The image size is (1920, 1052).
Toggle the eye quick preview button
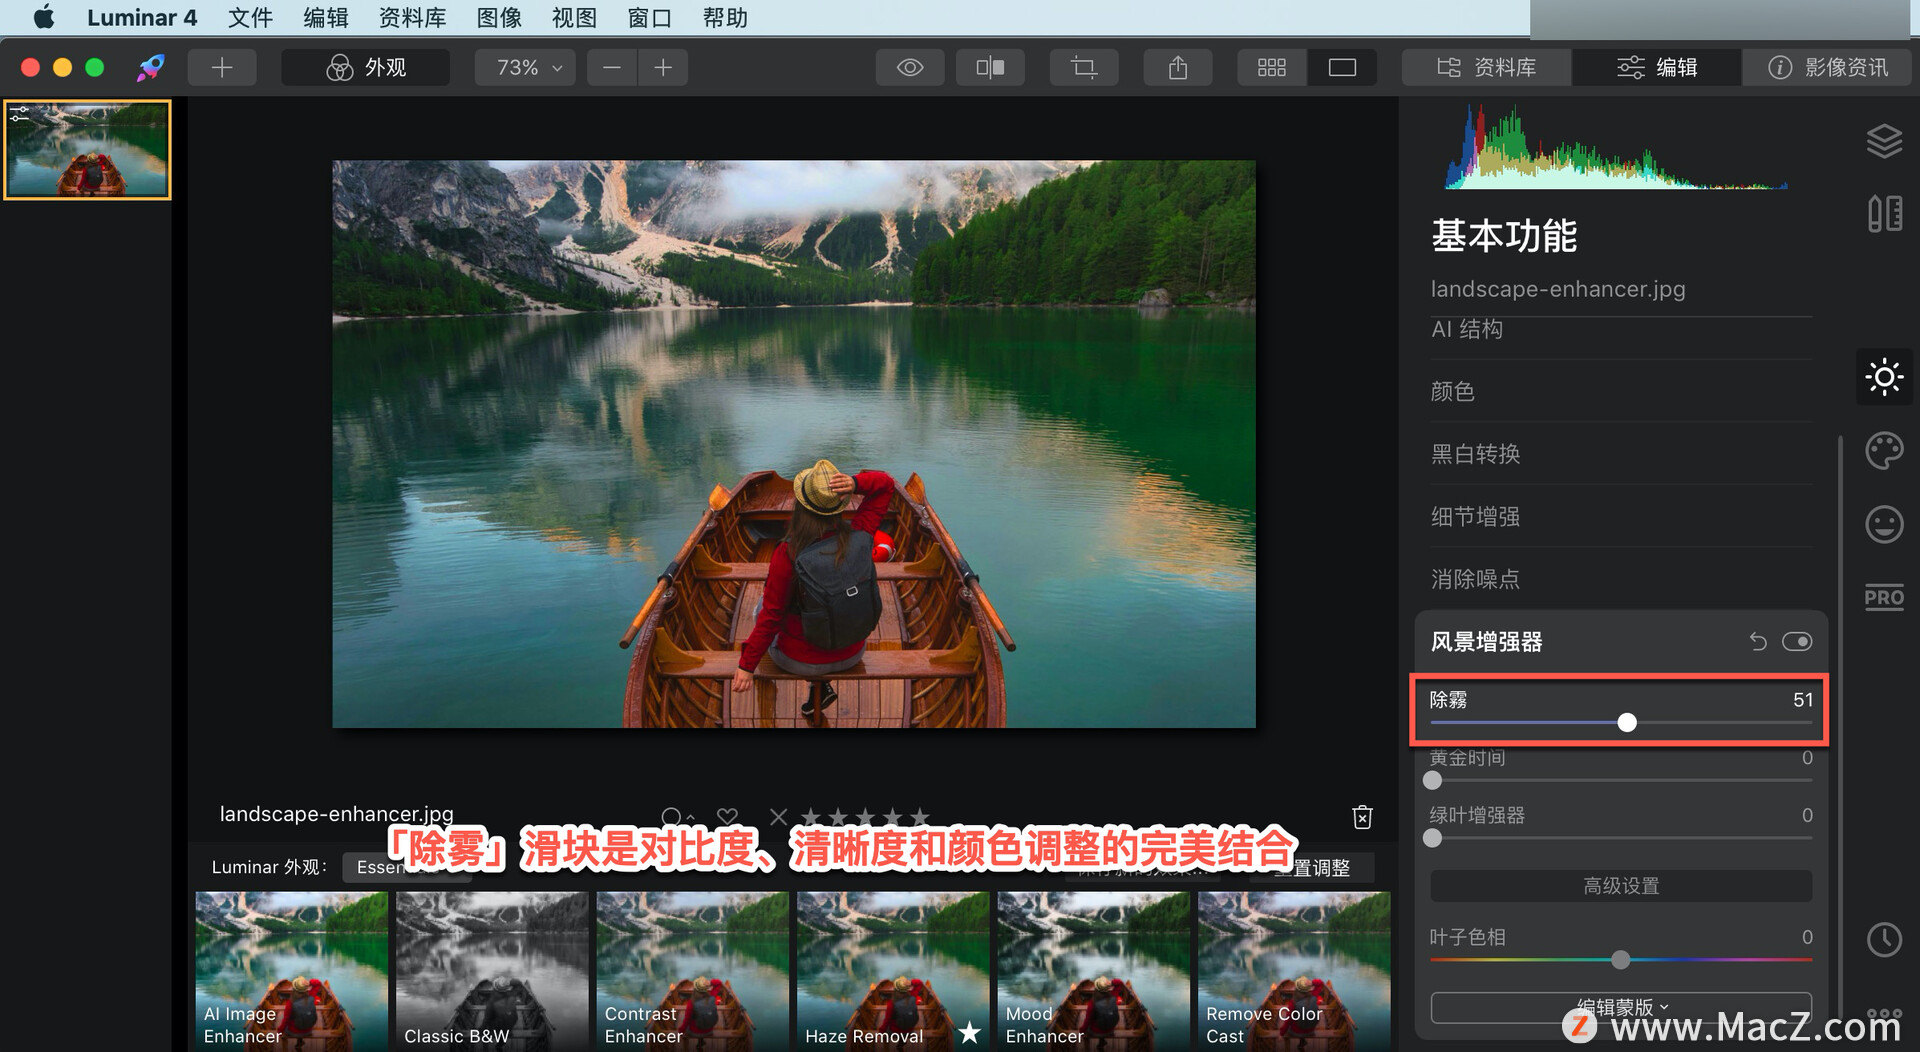[x=910, y=67]
